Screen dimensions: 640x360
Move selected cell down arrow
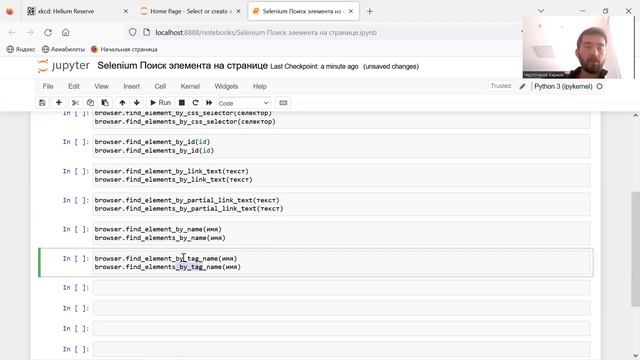(x=137, y=103)
